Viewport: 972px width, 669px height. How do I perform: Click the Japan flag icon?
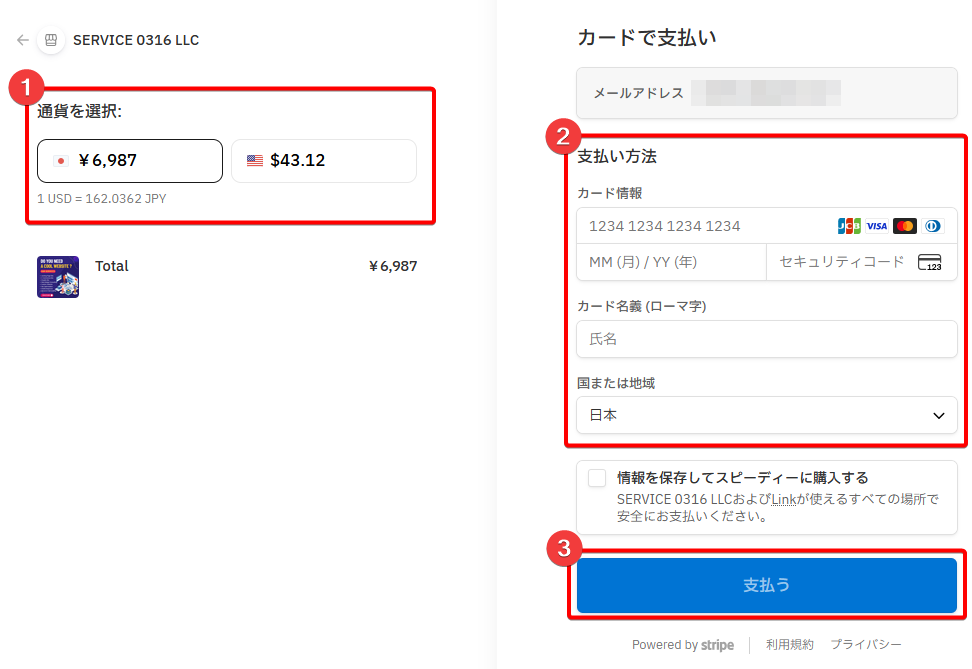(x=61, y=161)
